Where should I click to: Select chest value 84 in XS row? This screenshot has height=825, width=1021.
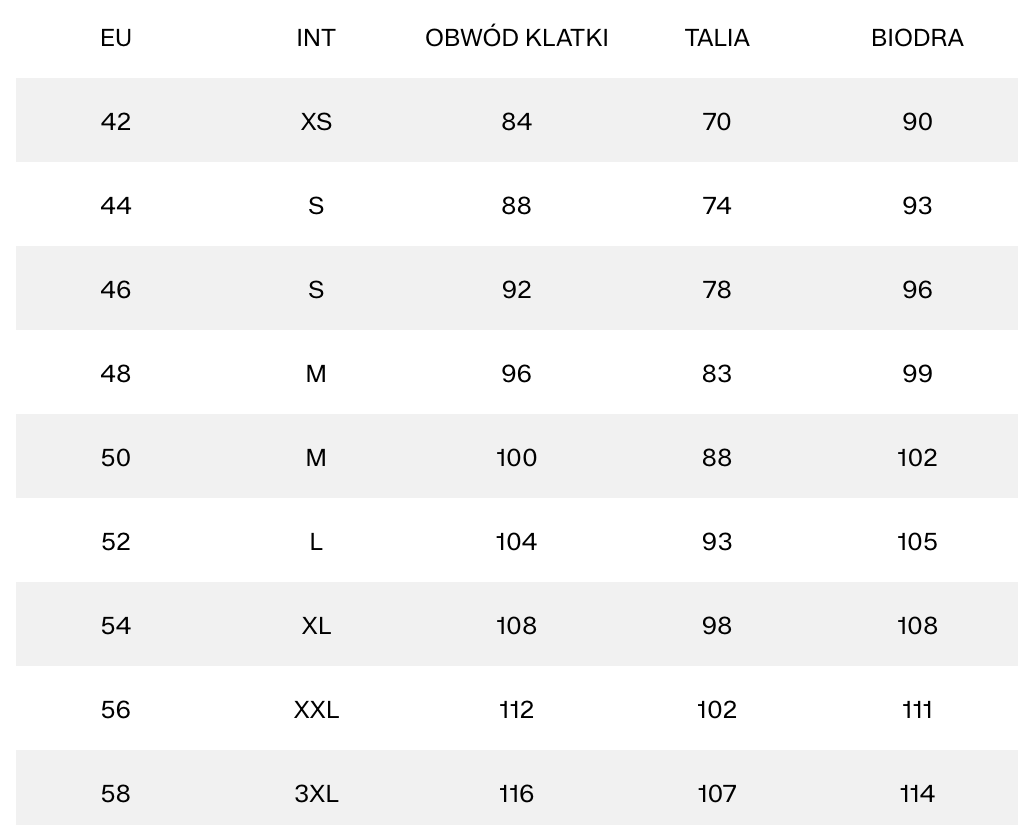(516, 121)
